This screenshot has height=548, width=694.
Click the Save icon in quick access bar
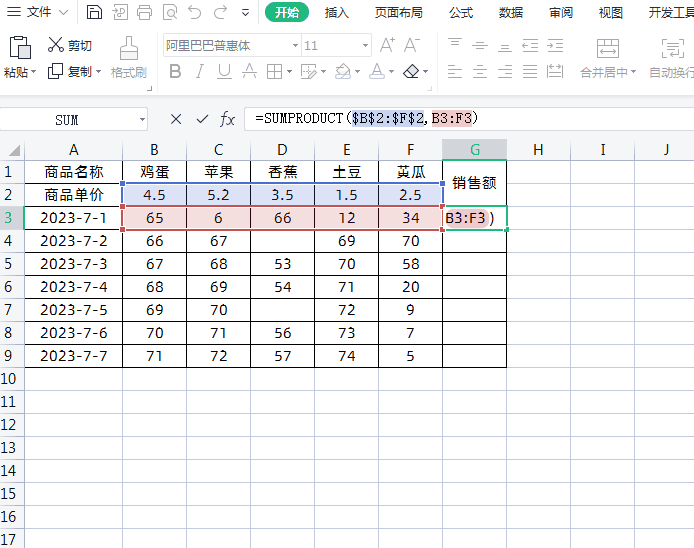click(x=94, y=12)
